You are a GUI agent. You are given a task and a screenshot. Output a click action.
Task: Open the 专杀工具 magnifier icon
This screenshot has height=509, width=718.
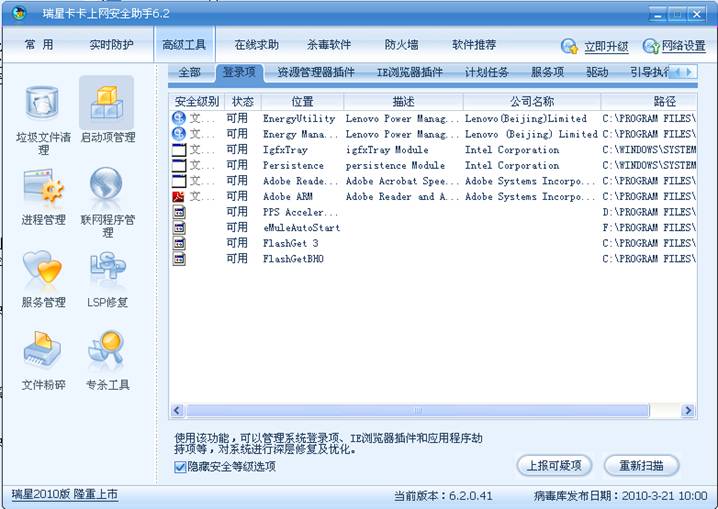(x=106, y=349)
